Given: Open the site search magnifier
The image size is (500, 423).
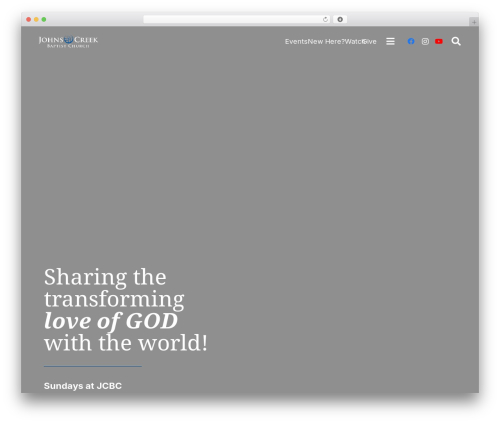Looking at the screenshot, I should pyautogui.click(x=456, y=41).
